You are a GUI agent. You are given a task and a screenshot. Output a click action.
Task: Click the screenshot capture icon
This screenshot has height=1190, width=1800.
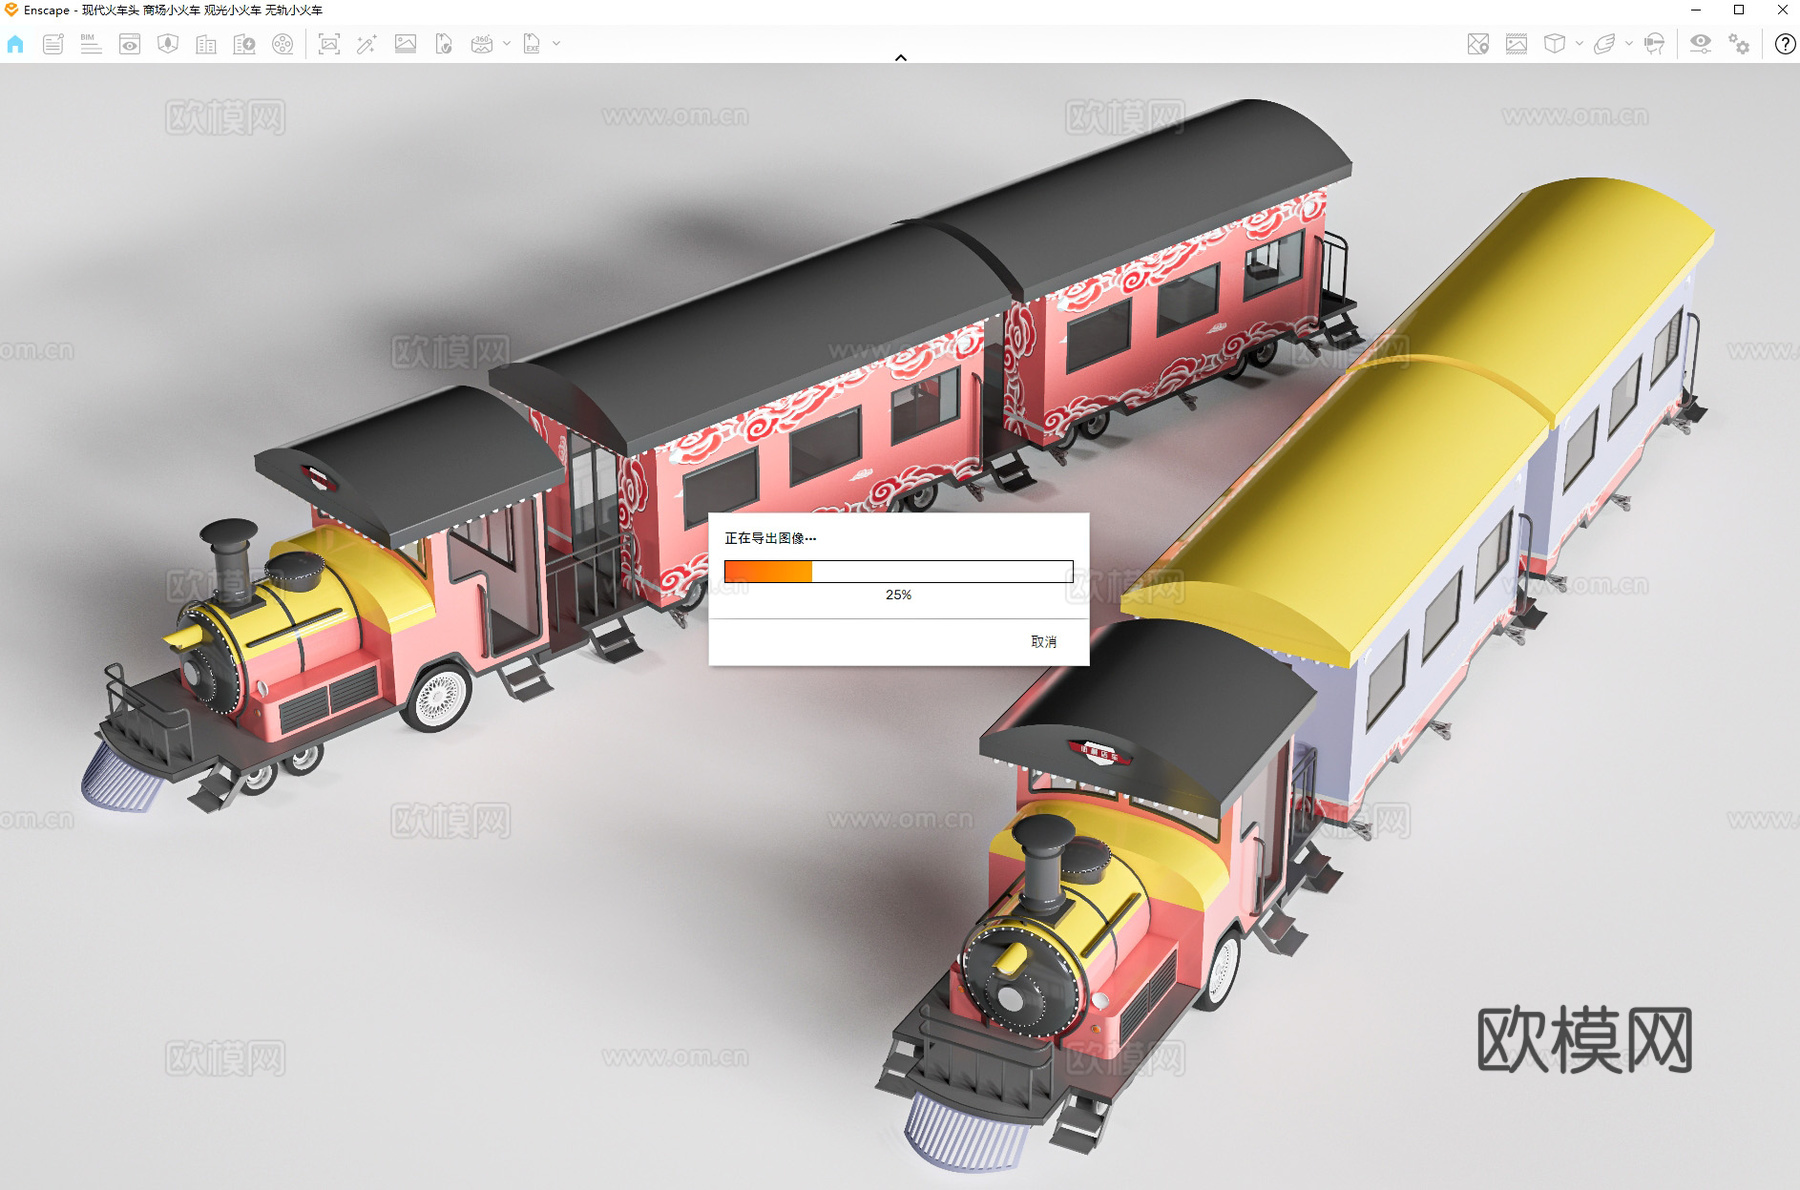tap(329, 44)
